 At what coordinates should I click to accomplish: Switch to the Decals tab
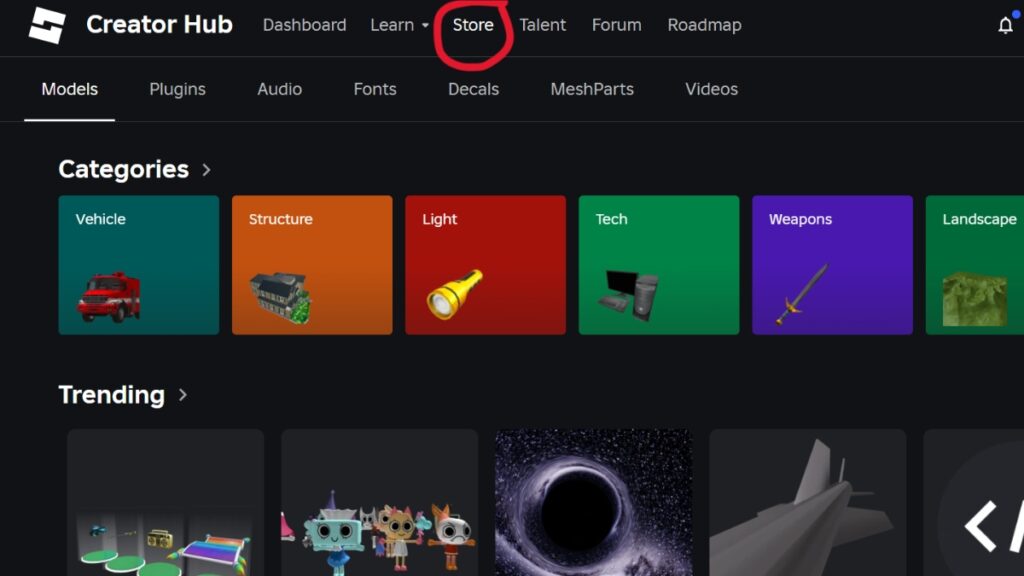click(473, 89)
